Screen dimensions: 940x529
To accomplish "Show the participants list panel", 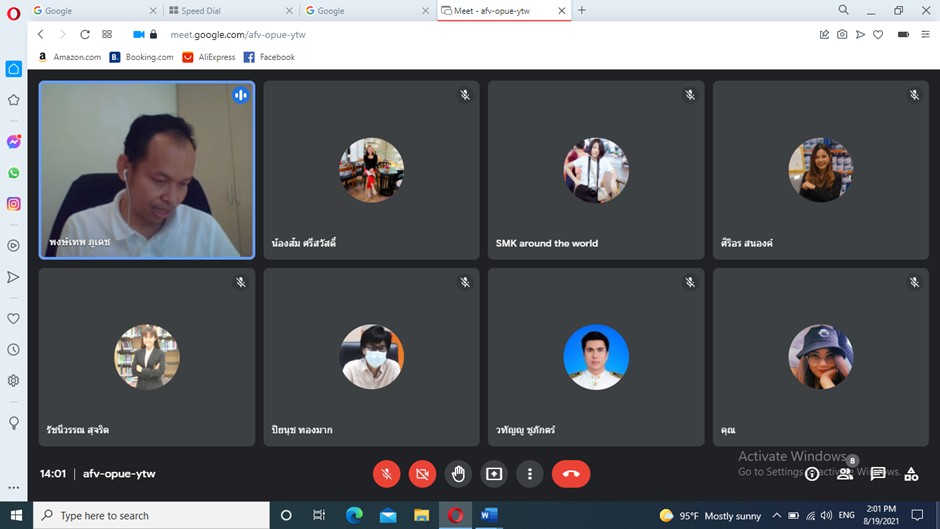I will [845, 474].
